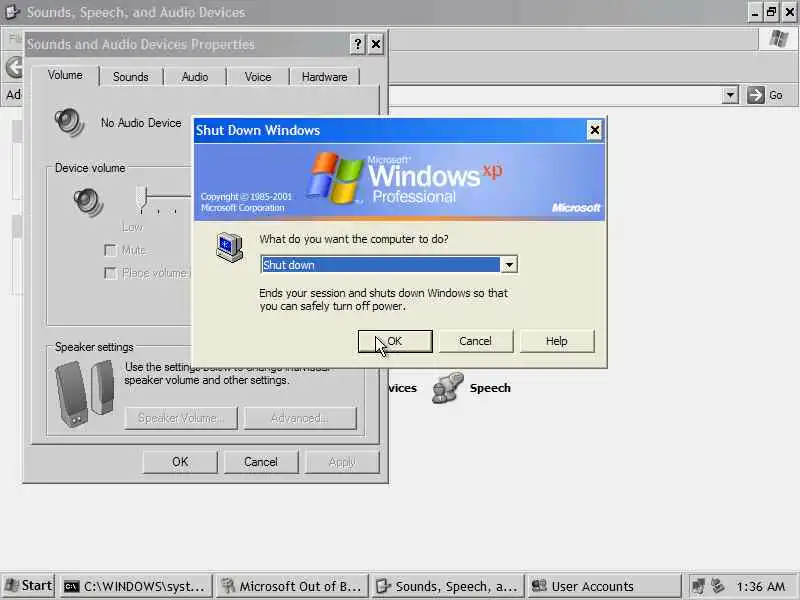Screen dimensions: 800x600
Task: Confirm shutdown with the OK button
Action: coord(395,341)
